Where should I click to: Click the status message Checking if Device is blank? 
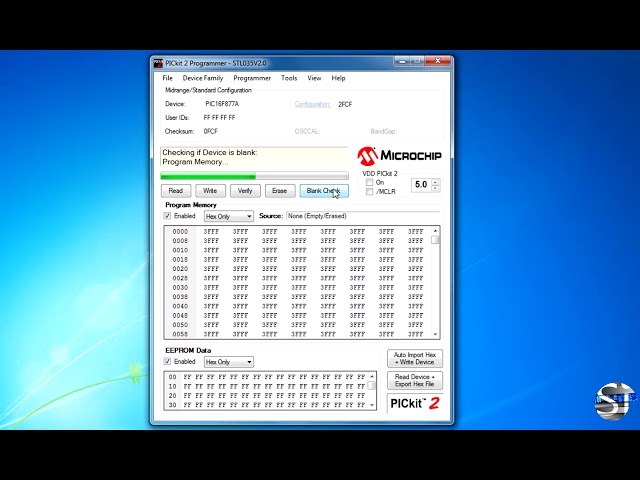tap(210, 153)
